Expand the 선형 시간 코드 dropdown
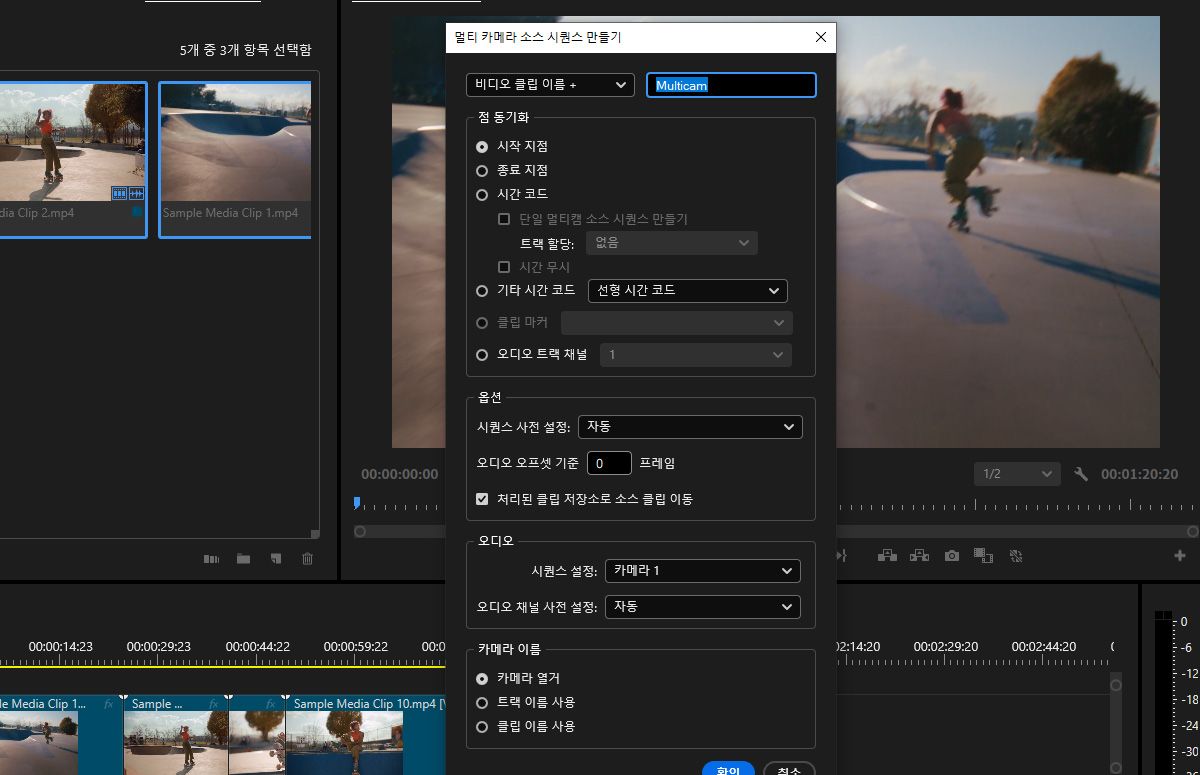Image resolution: width=1200 pixels, height=775 pixels. coord(687,291)
